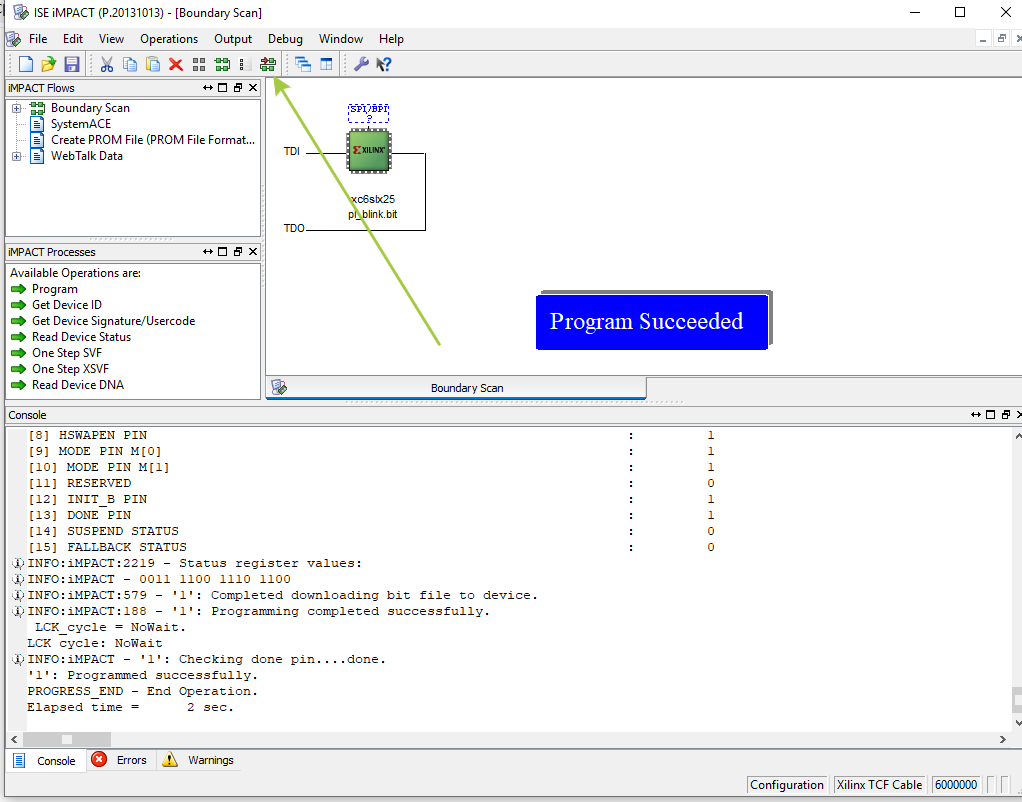Close the iMPACT Flows panel
The height and width of the screenshot is (802, 1022).
[x=253, y=87]
